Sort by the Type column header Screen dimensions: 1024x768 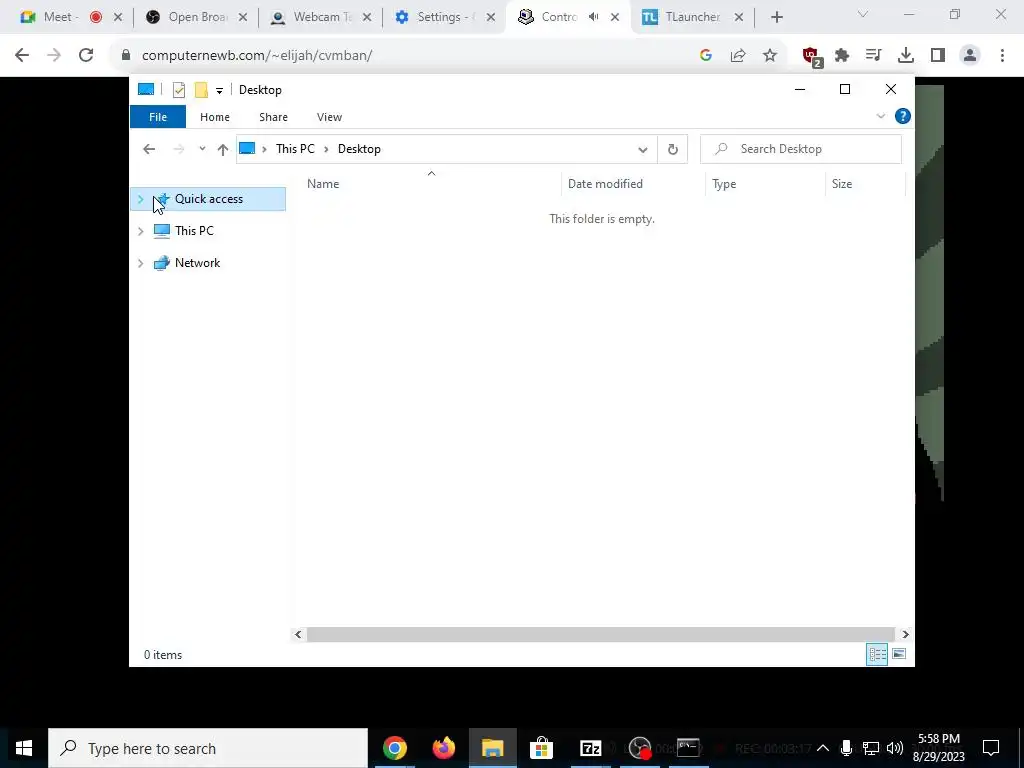point(765,184)
